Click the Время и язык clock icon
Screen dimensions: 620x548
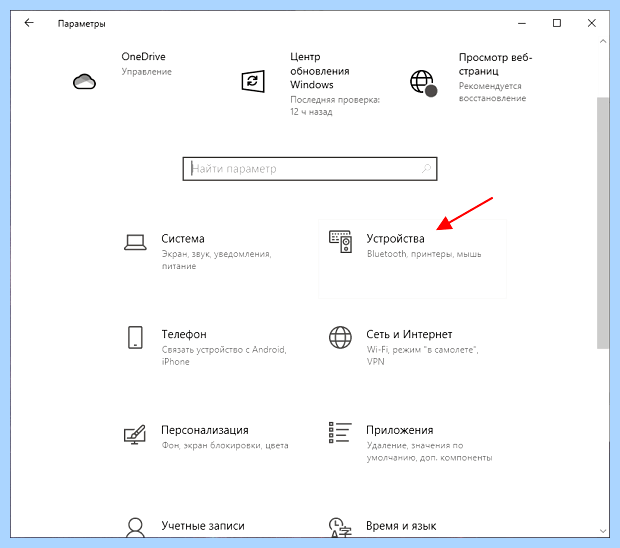click(x=340, y=527)
